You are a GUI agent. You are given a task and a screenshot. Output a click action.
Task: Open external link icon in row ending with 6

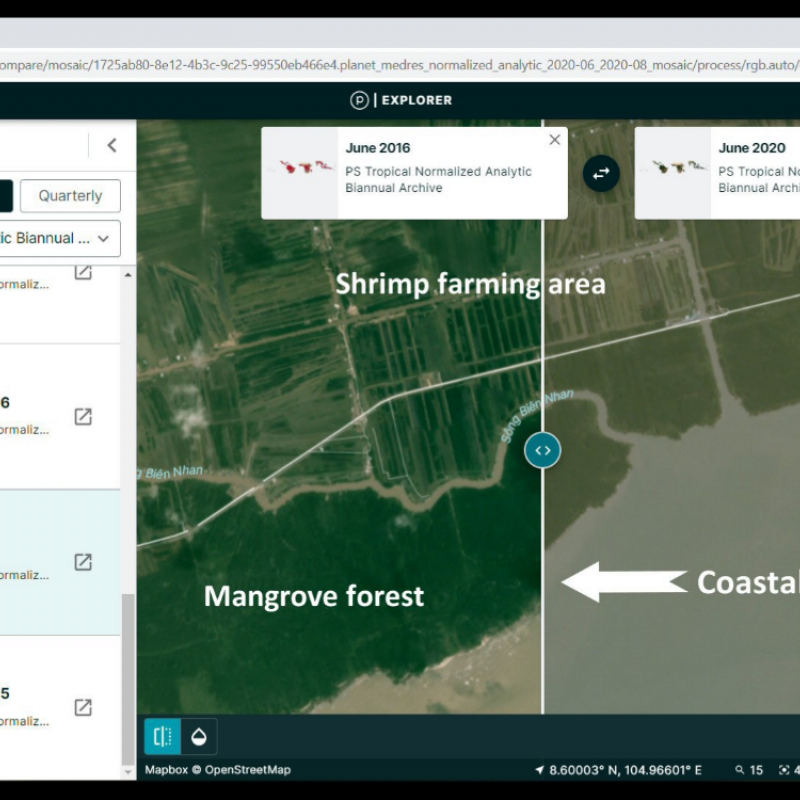click(83, 416)
